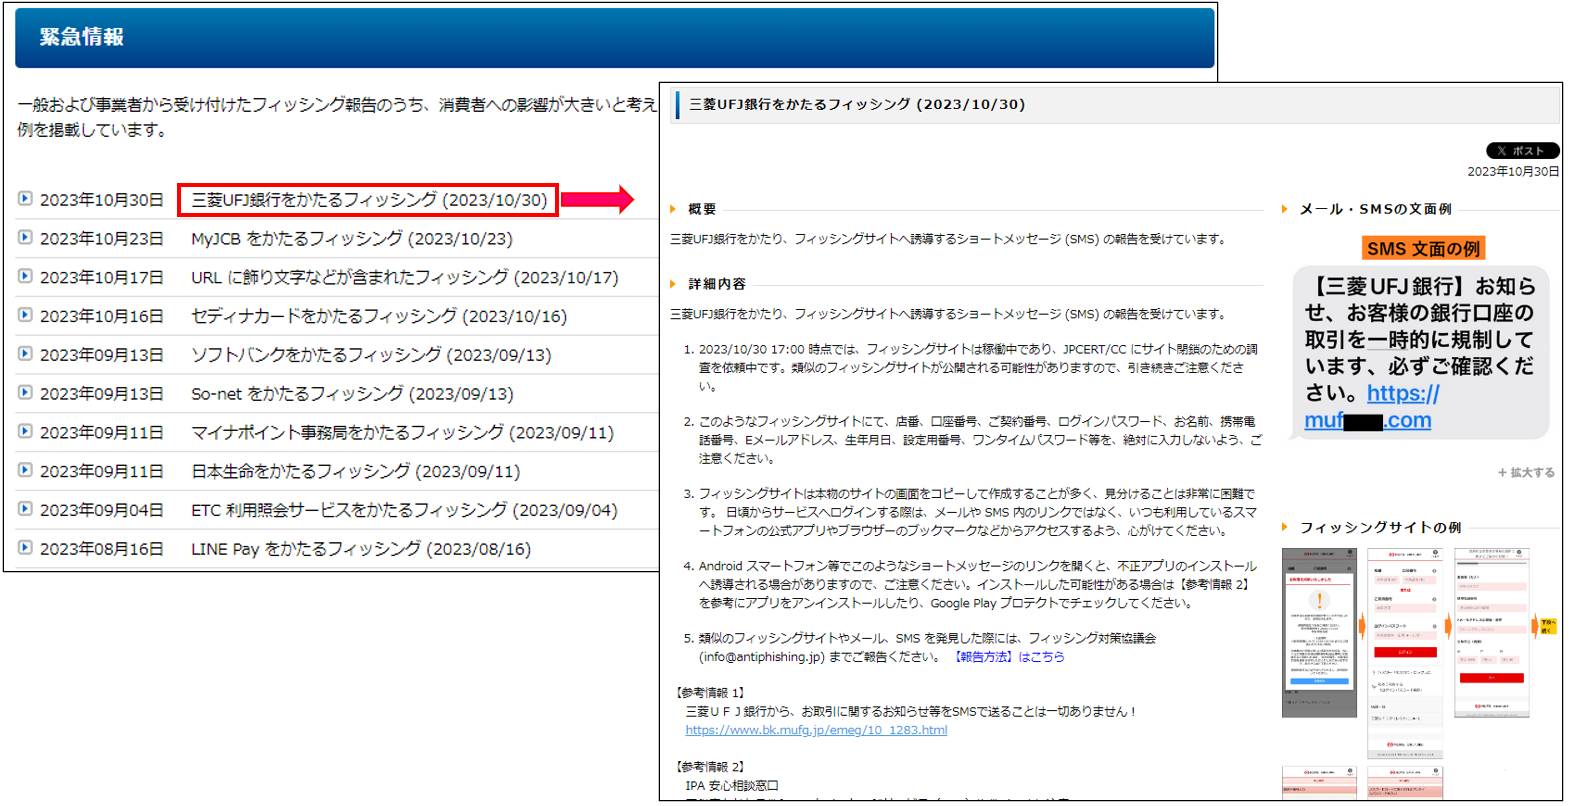Click the arrow icon beside 2023年10月30日
Image resolution: width=1569 pixels, height=806 pixels.
click(x=25, y=199)
